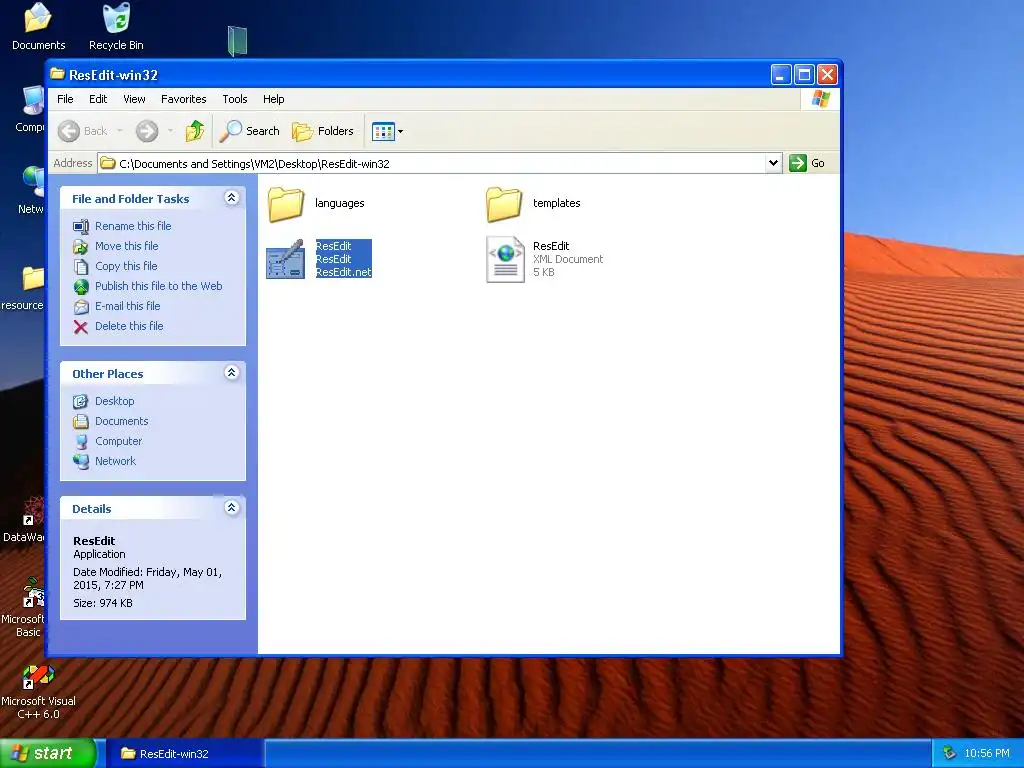This screenshot has height=768, width=1024.
Task: Collapse the File and Folder Tasks panel
Action: (231, 198)
